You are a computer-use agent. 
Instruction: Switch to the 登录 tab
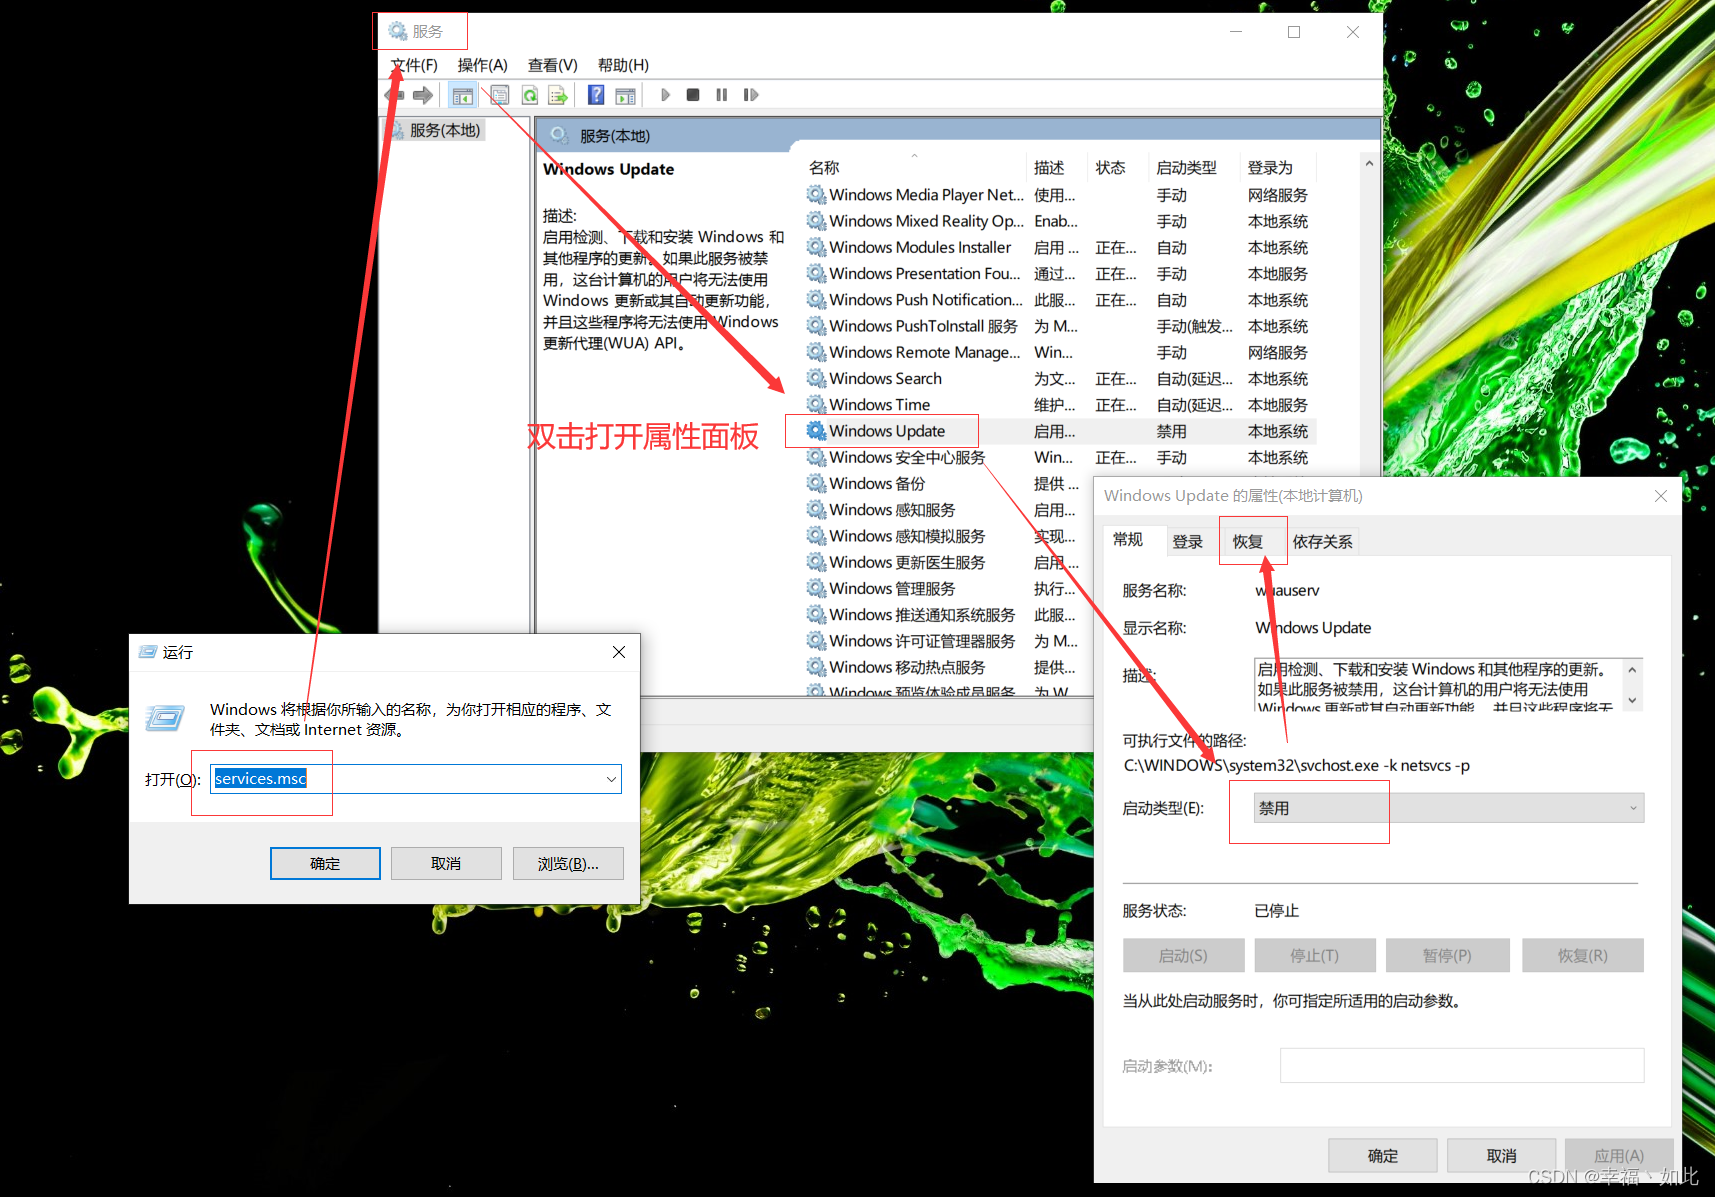(x=1188, y=542)
